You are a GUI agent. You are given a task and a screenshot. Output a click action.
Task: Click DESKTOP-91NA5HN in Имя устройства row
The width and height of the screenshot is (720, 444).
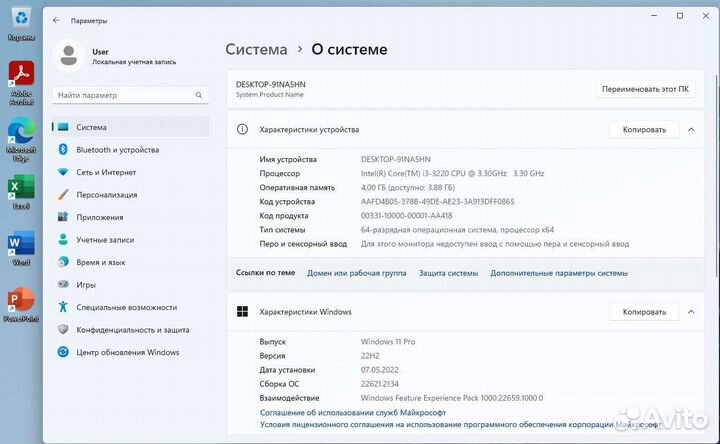click(396, 159)
